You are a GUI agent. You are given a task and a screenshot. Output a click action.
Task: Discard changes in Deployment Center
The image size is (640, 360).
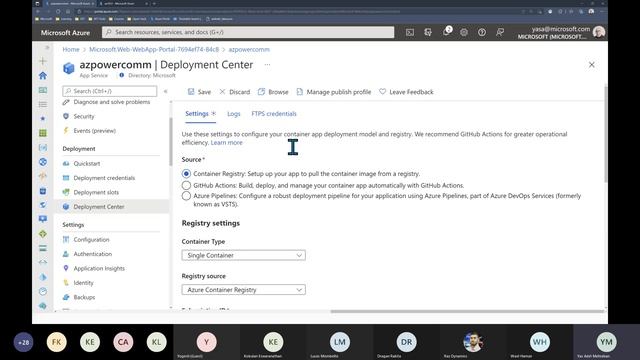tap(235, 92)
